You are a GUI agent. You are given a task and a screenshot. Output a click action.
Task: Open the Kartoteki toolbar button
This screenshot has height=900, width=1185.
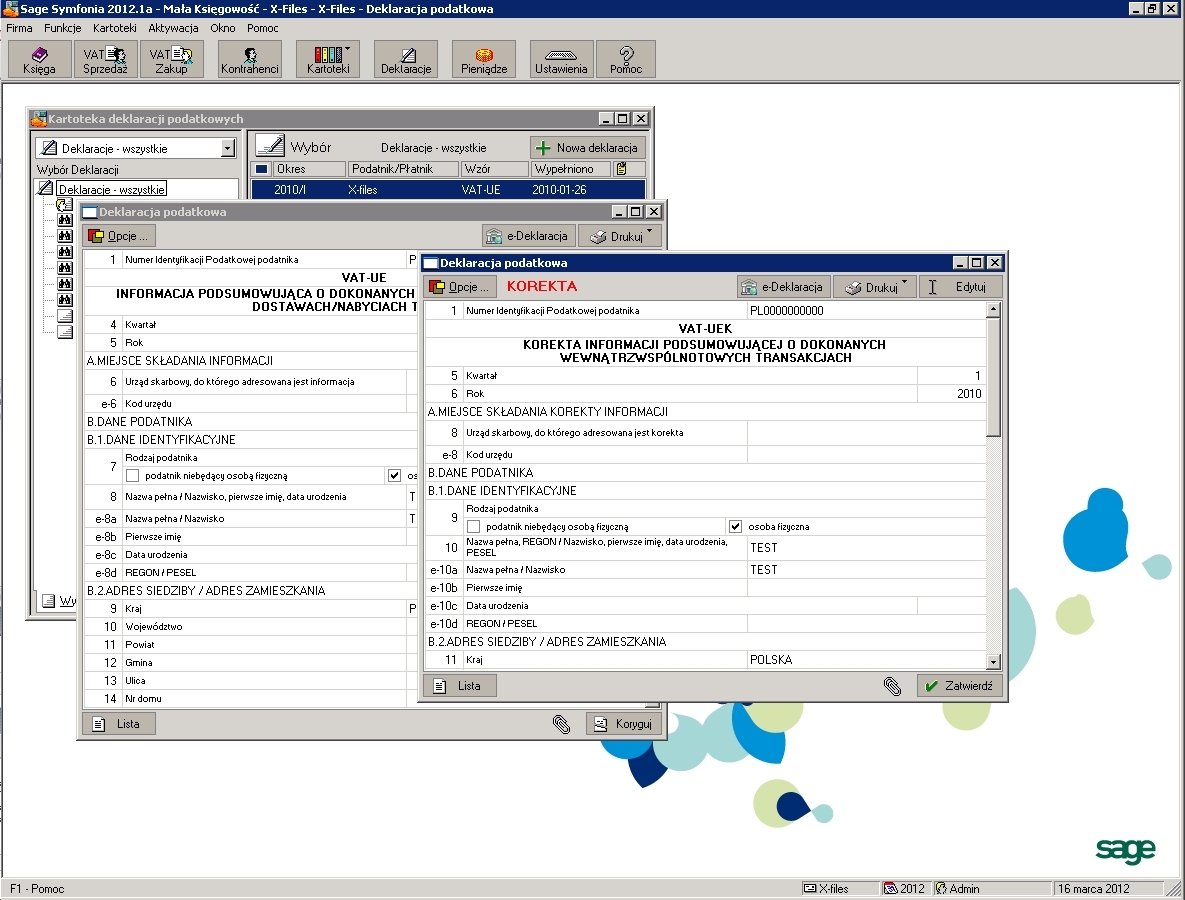(x=328, y=59)
